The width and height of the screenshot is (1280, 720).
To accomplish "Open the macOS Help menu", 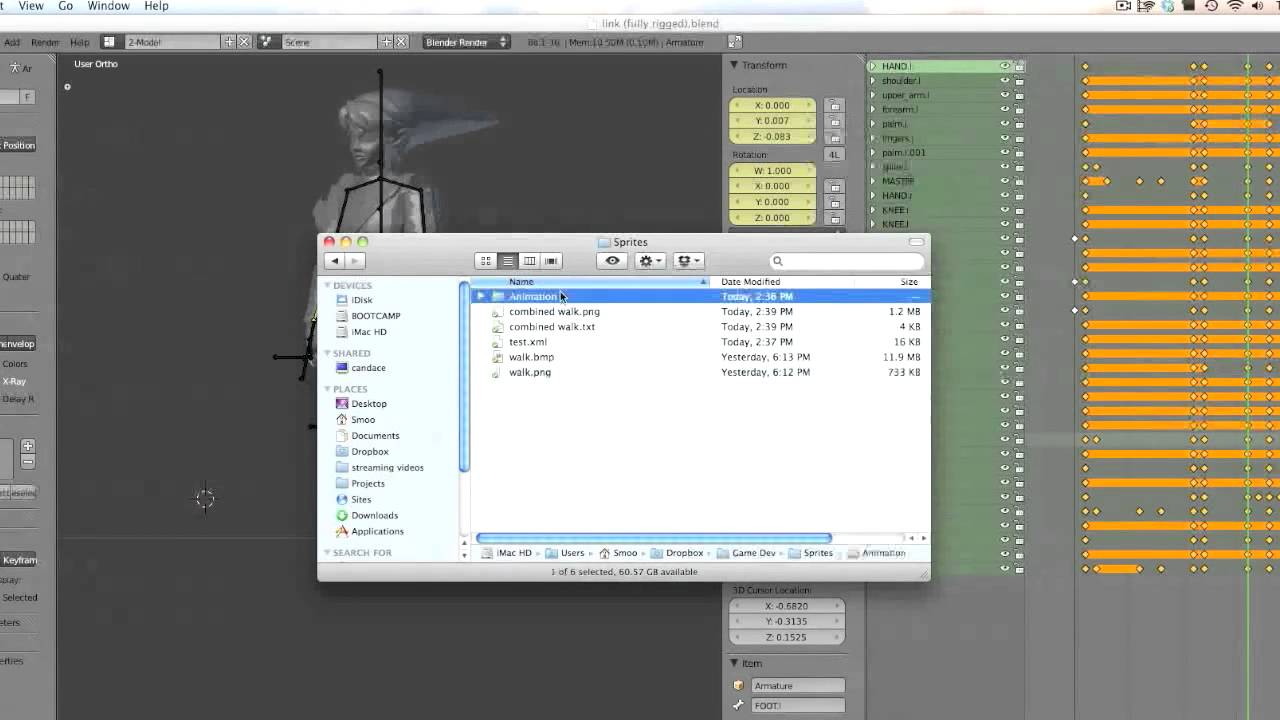I will tap(156, 6).
